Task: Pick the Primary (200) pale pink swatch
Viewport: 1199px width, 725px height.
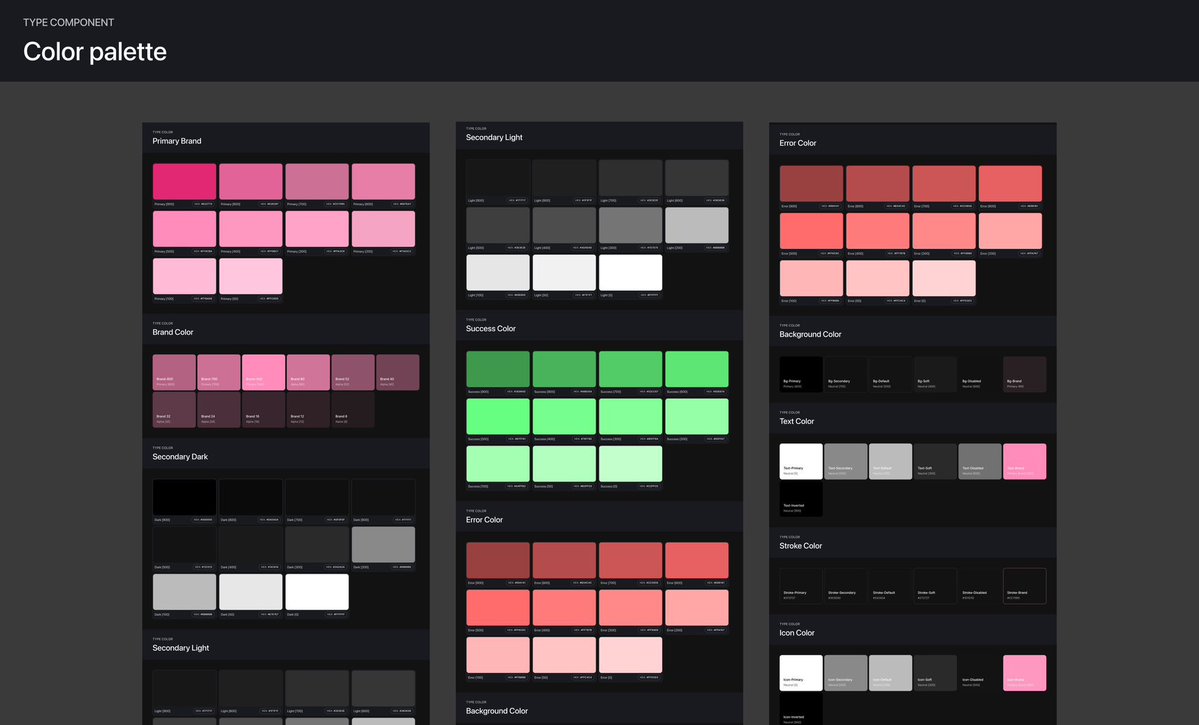Action: pyautogui.click(x=383, y=229)
